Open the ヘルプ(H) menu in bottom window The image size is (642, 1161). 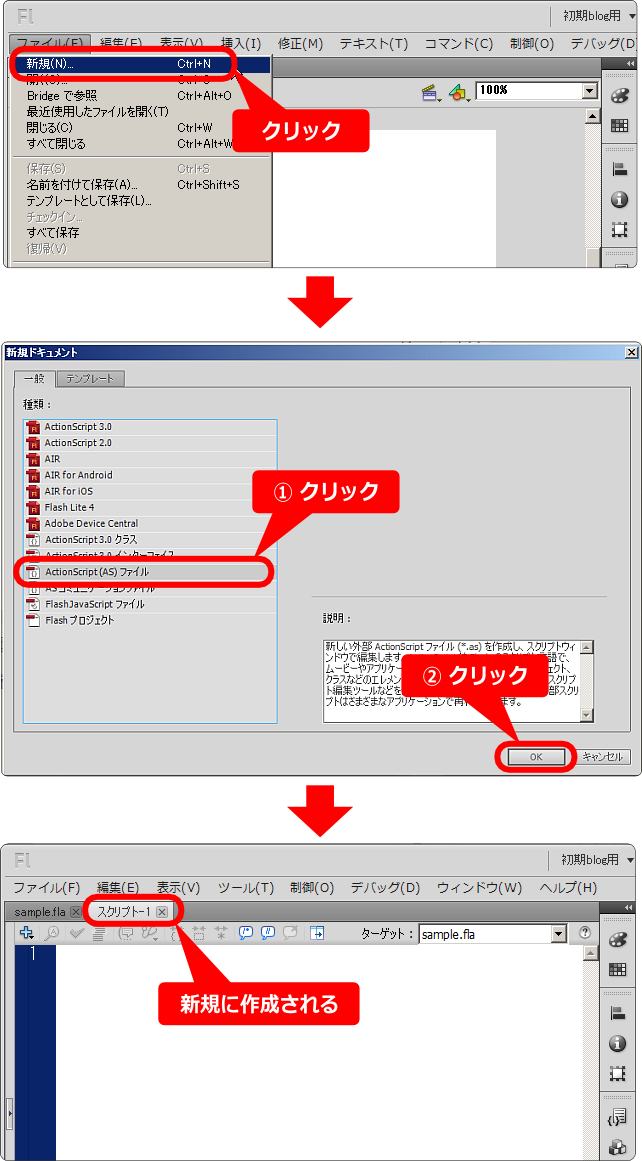[x=568, y=888]
